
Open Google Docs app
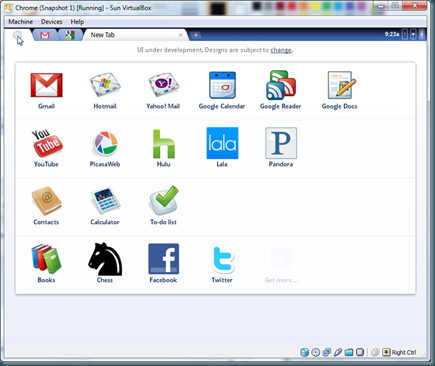(341, 85)
